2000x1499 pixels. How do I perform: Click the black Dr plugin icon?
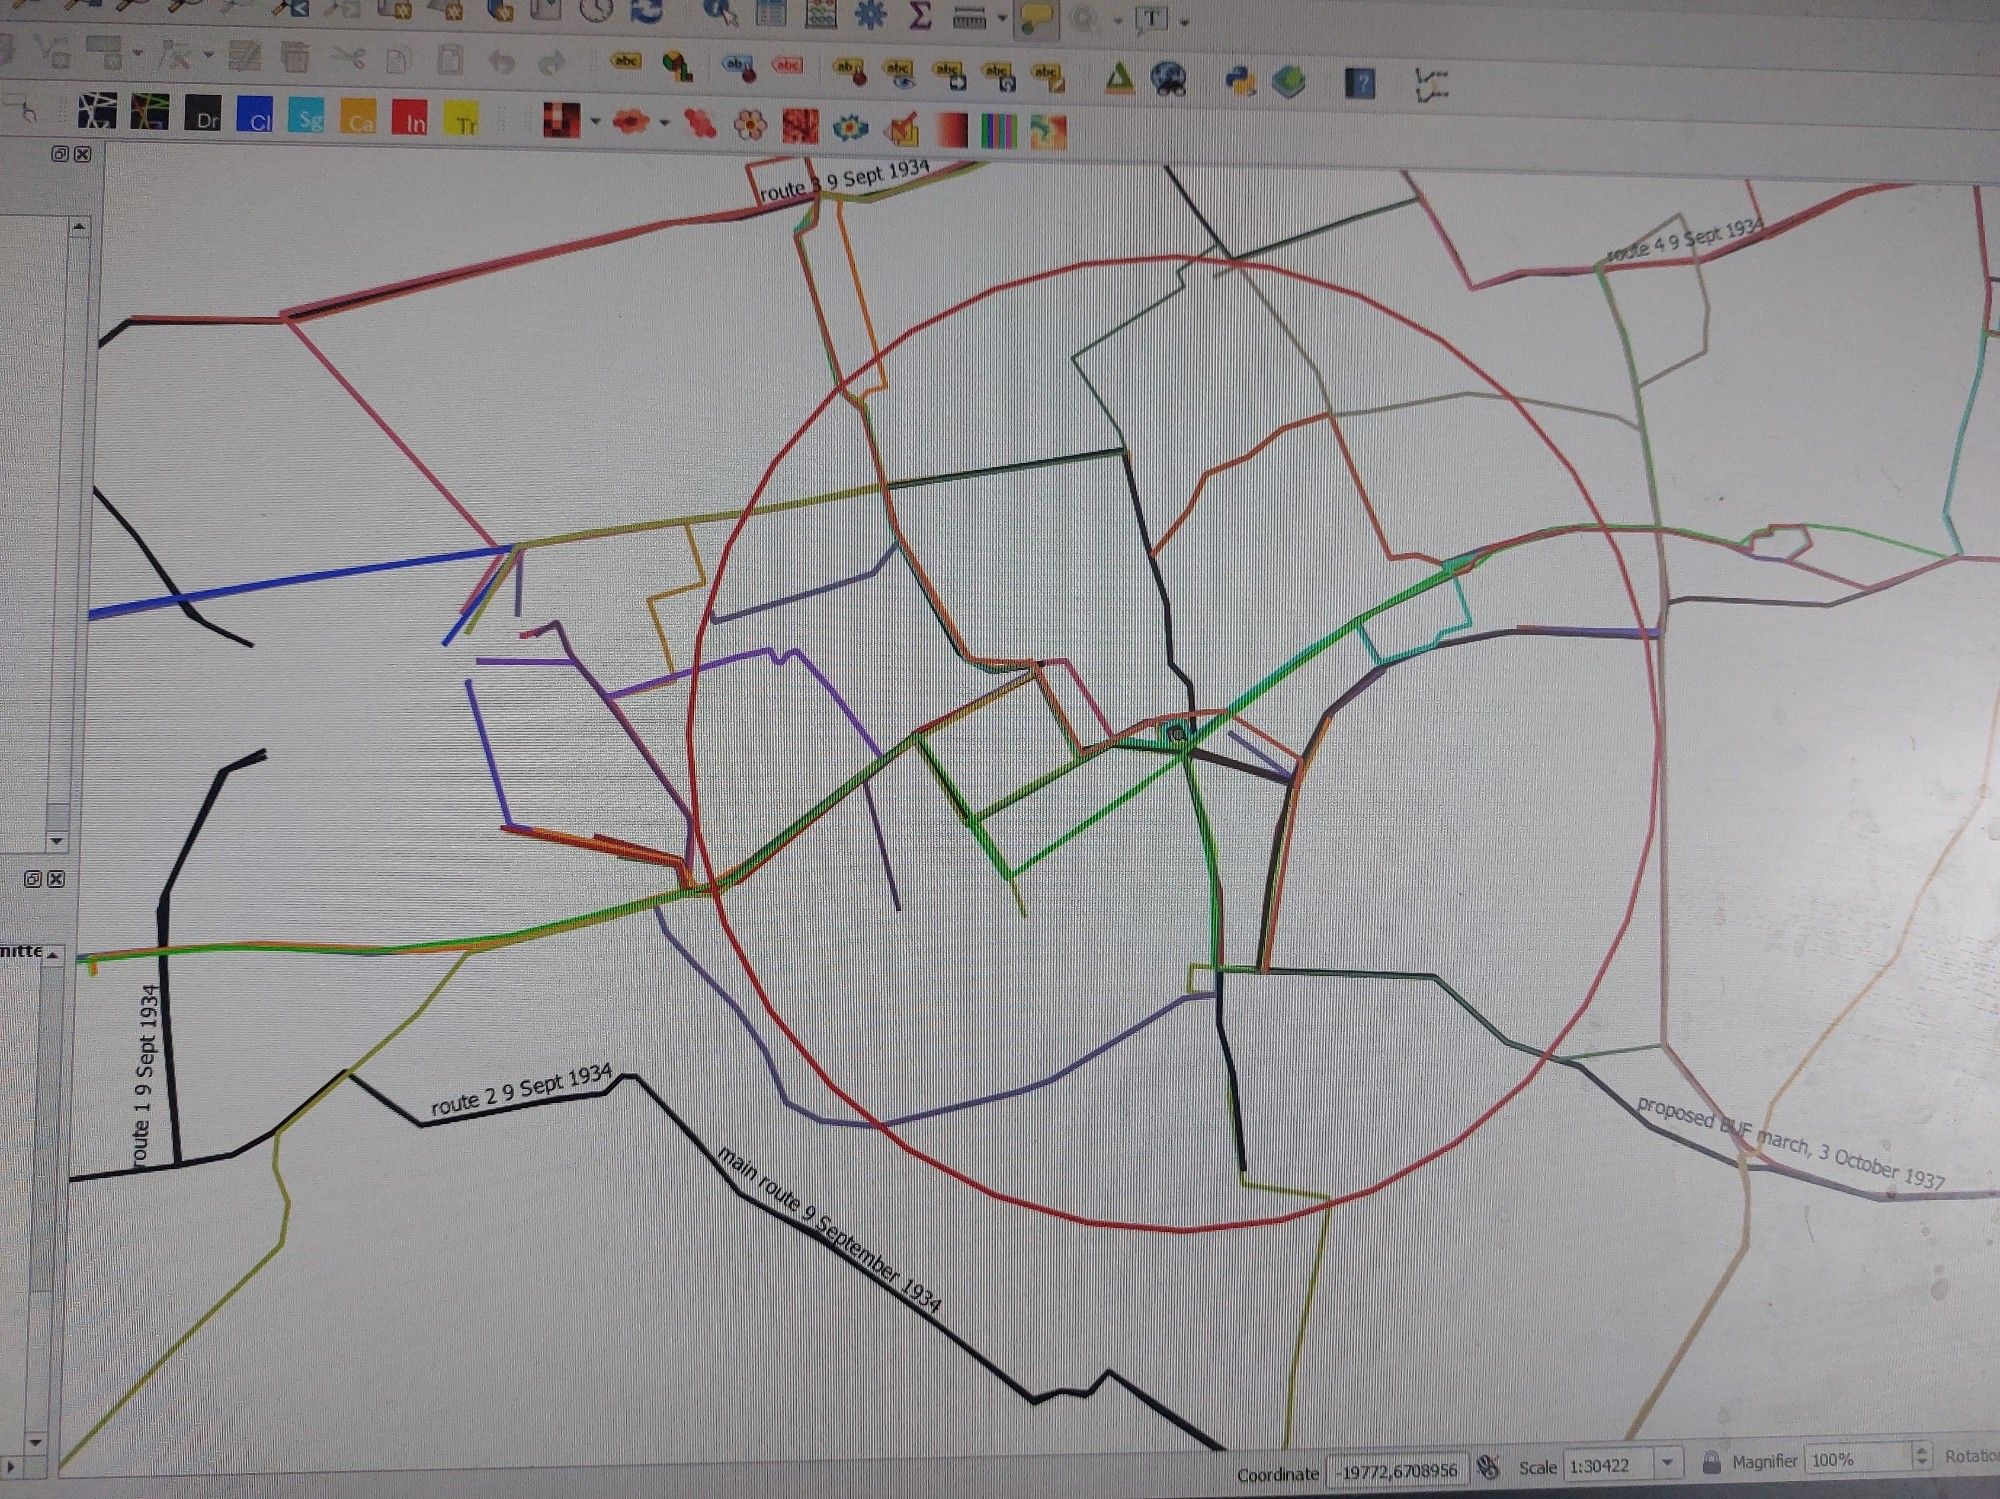(204, 115)
